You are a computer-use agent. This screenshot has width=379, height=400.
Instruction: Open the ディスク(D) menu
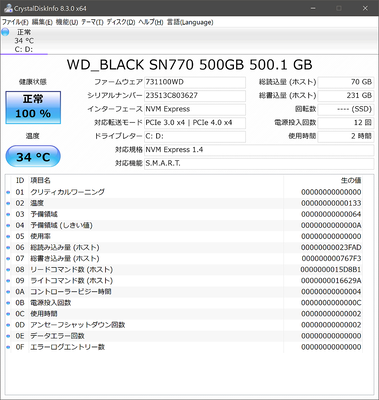tap(121, 22)
